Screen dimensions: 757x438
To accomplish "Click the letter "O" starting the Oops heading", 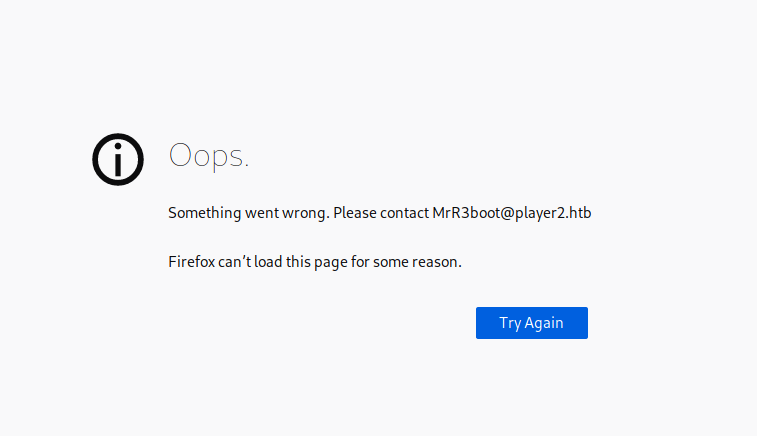I will pyautogui.click(x=180, y=156).
